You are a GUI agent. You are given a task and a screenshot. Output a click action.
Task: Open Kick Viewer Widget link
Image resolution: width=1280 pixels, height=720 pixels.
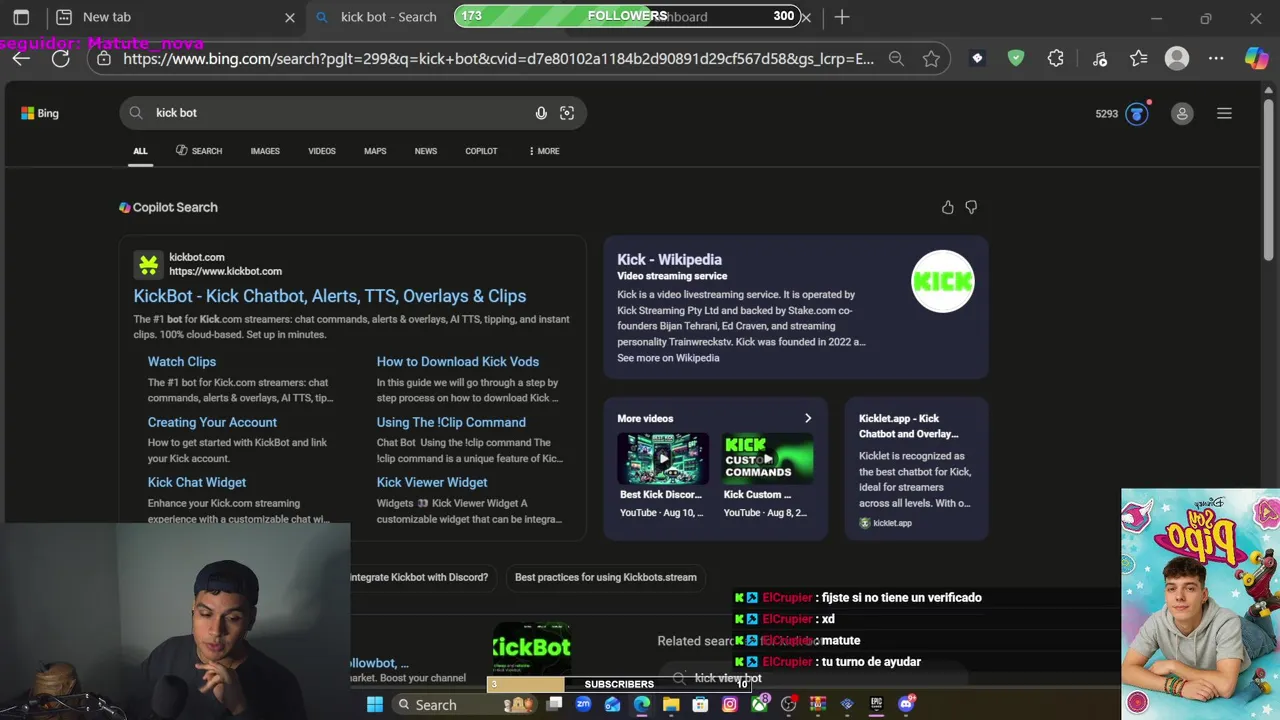click(x=432, y=482)
